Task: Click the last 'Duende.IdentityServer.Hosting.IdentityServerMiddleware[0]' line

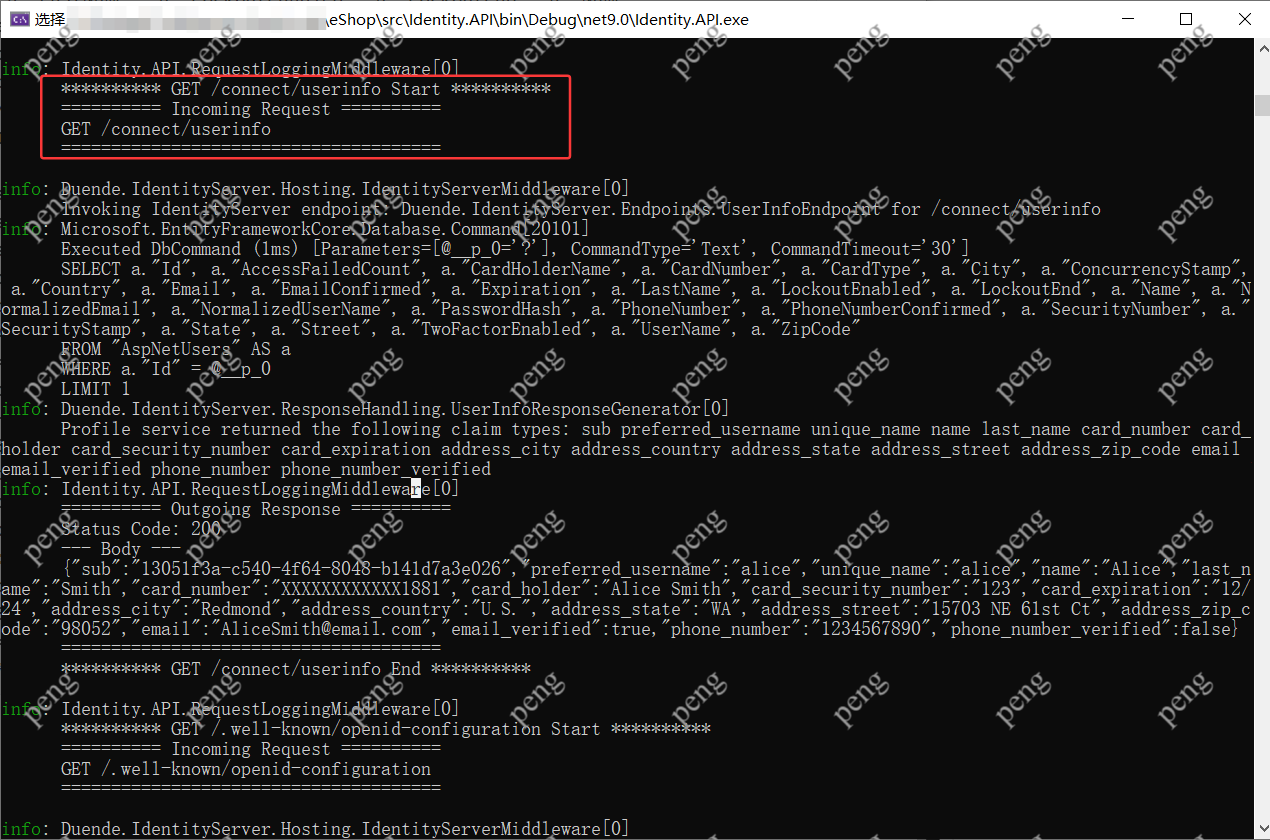Action: click(x=345, y=829)
